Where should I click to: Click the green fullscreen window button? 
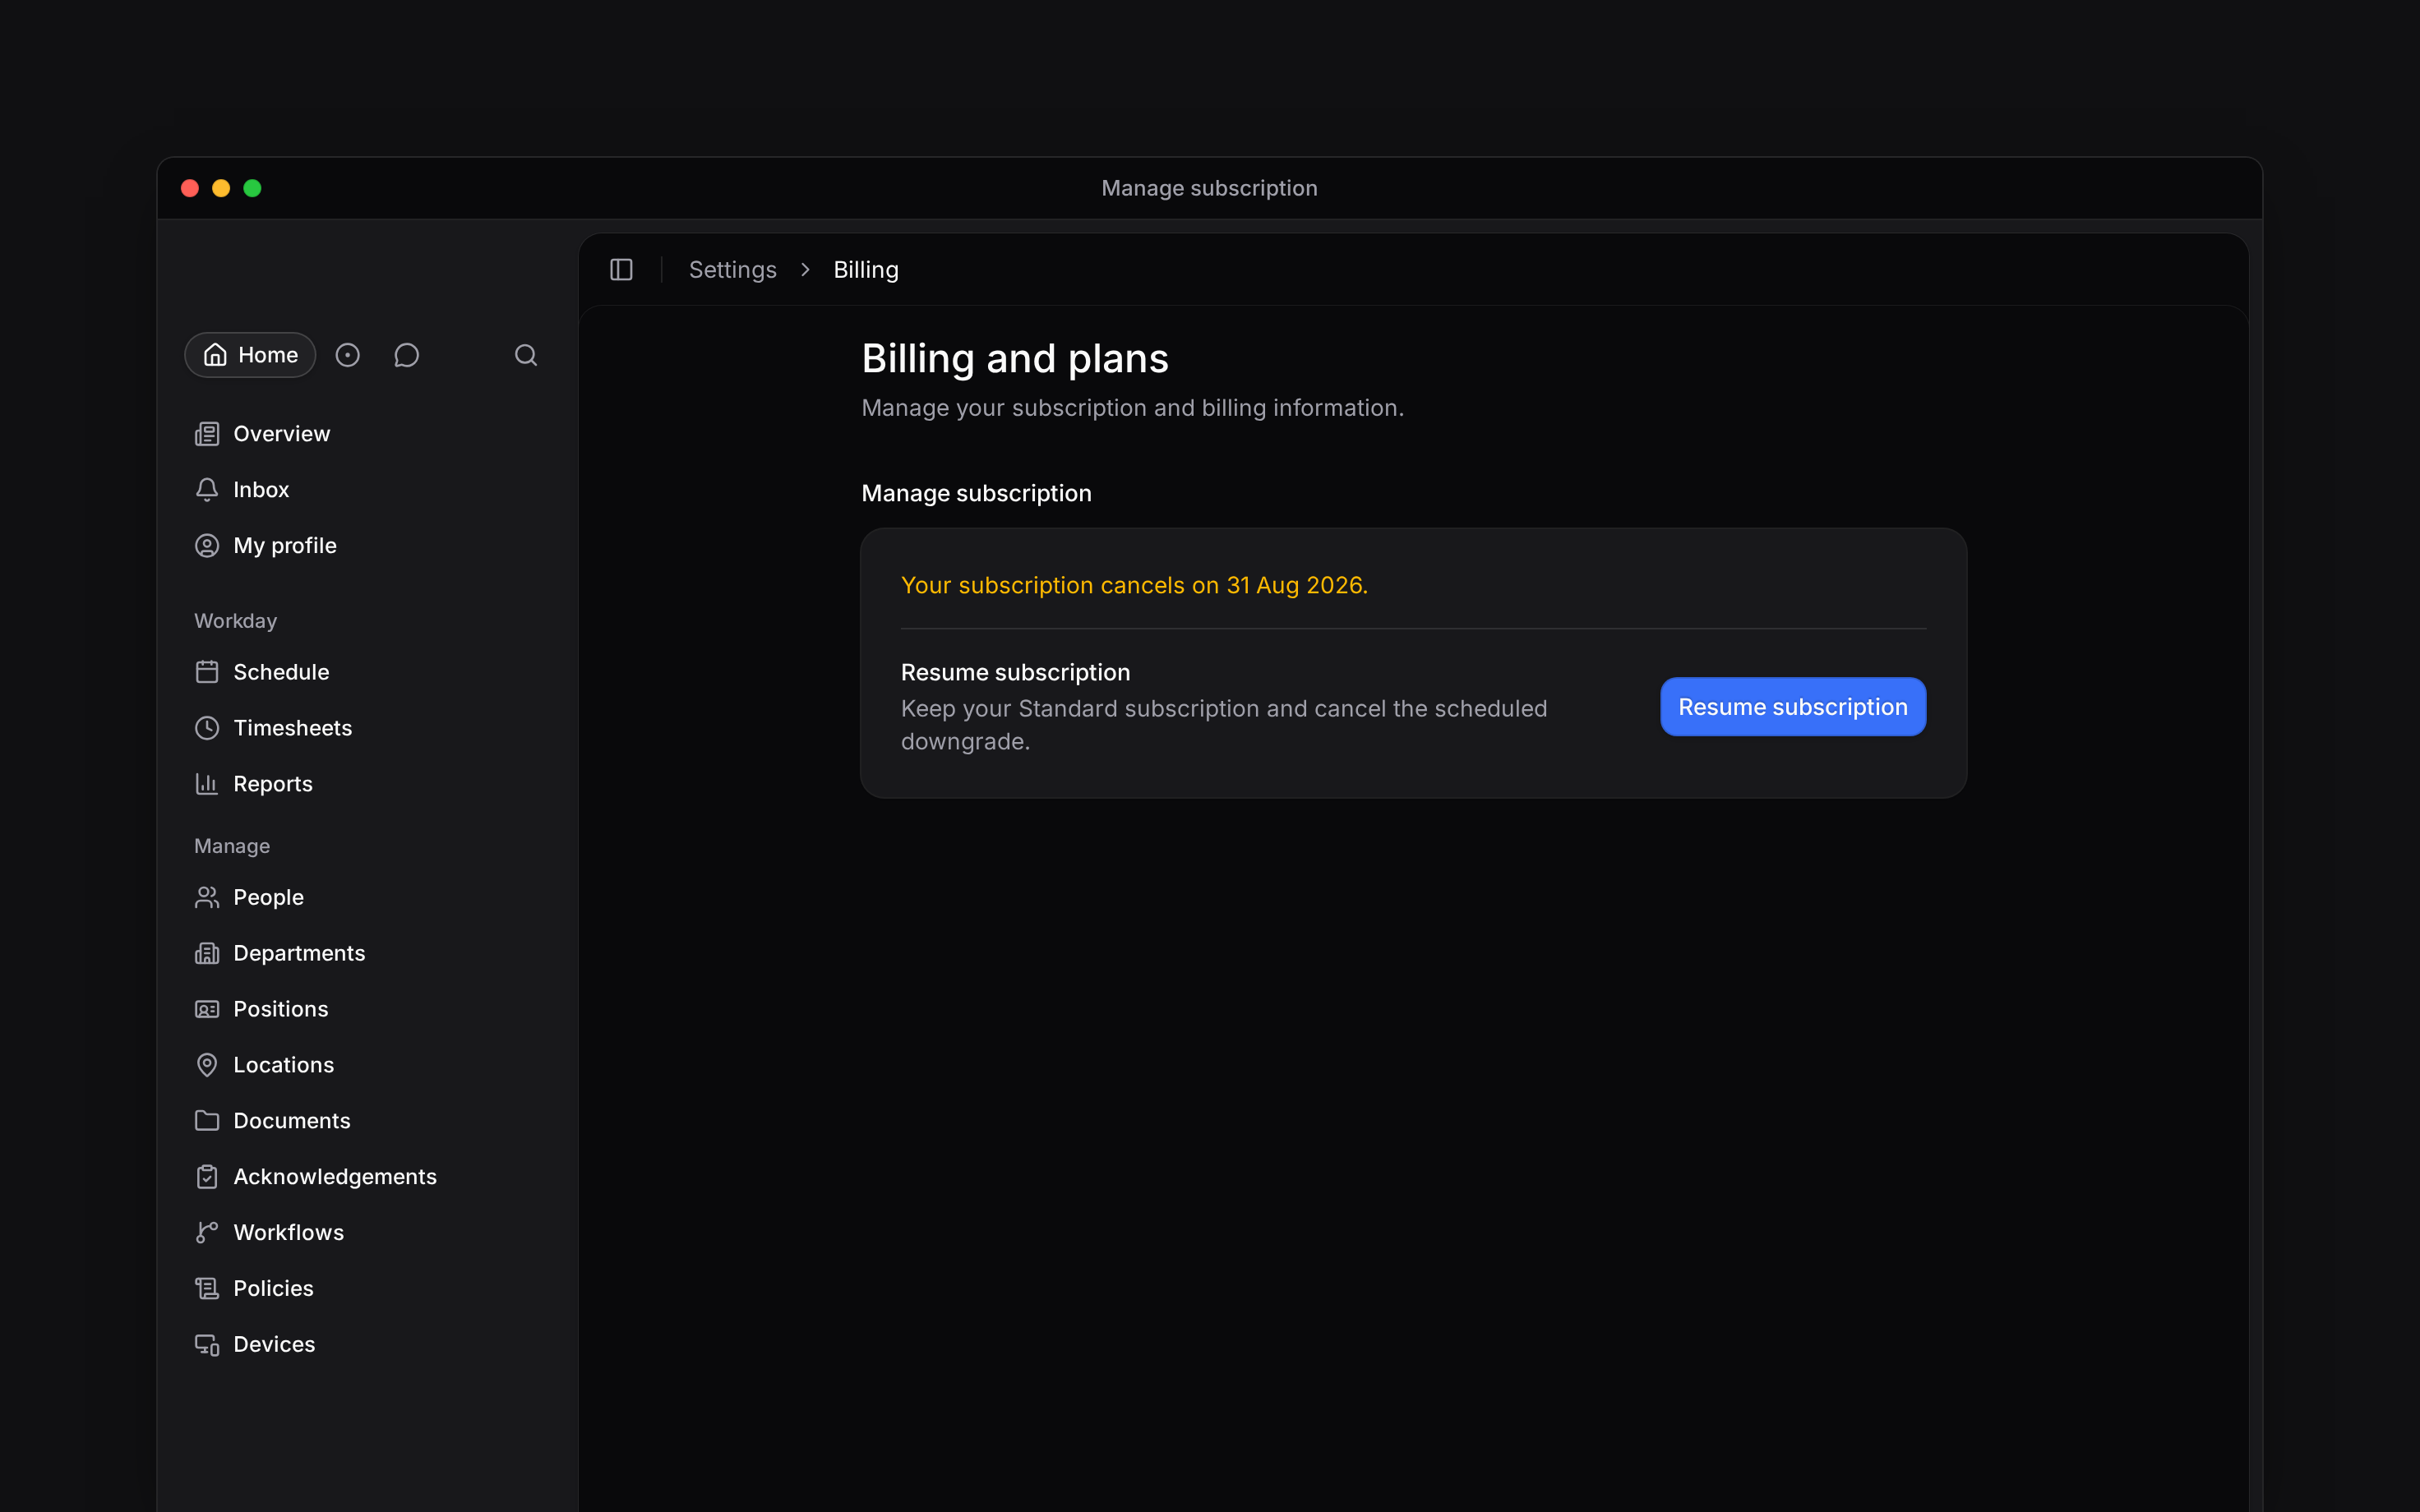click(x=252, y=188)
